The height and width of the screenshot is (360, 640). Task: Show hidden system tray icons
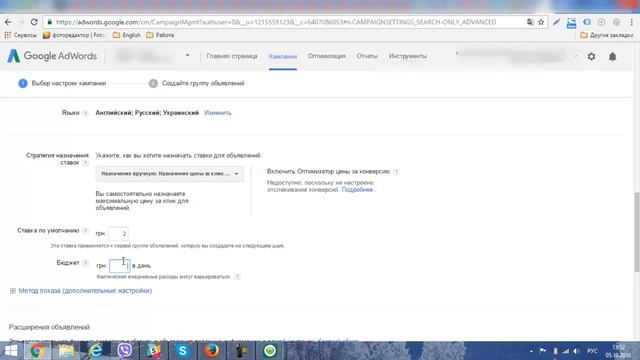[x=531, y=351]
